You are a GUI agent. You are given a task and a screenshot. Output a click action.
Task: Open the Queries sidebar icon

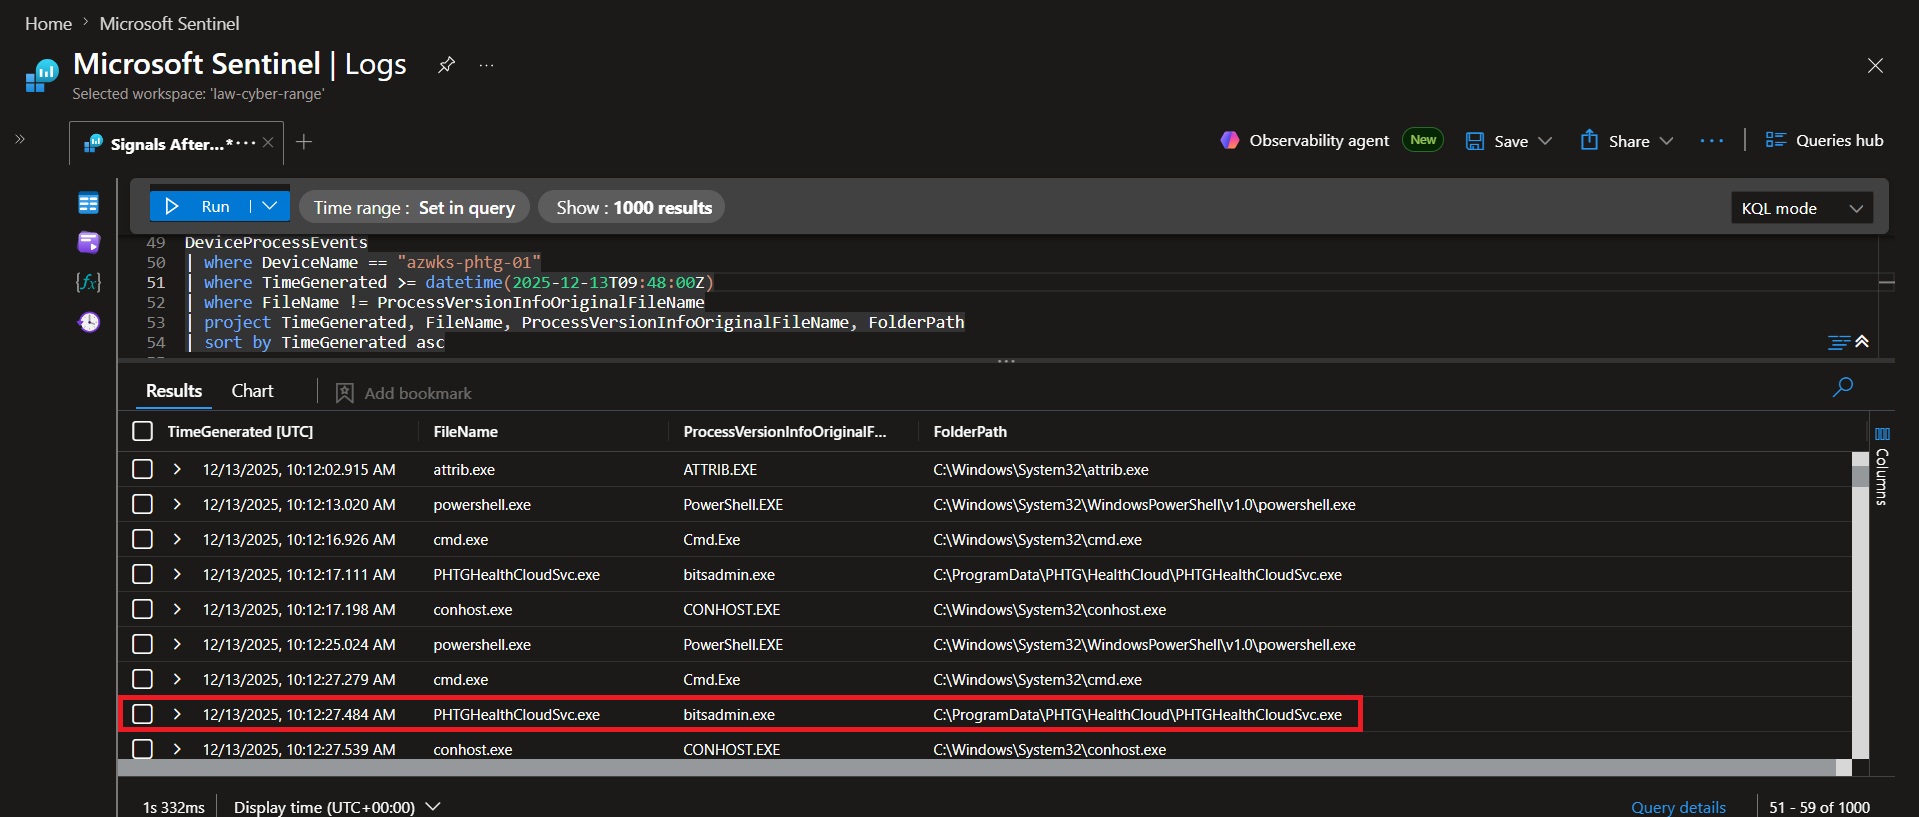click(x=88, y=242)
